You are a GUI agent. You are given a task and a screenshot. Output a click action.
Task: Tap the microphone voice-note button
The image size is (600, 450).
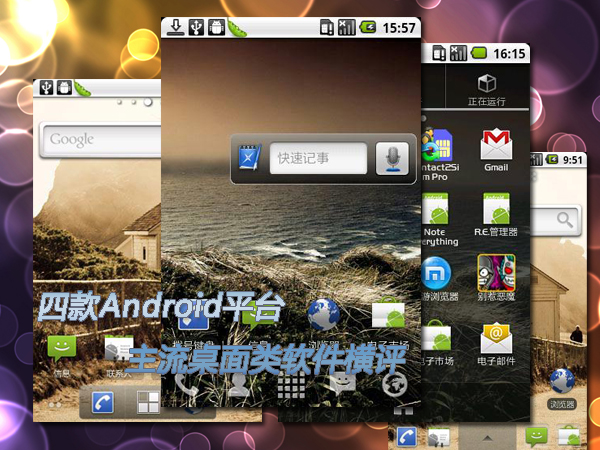(392, 158)
